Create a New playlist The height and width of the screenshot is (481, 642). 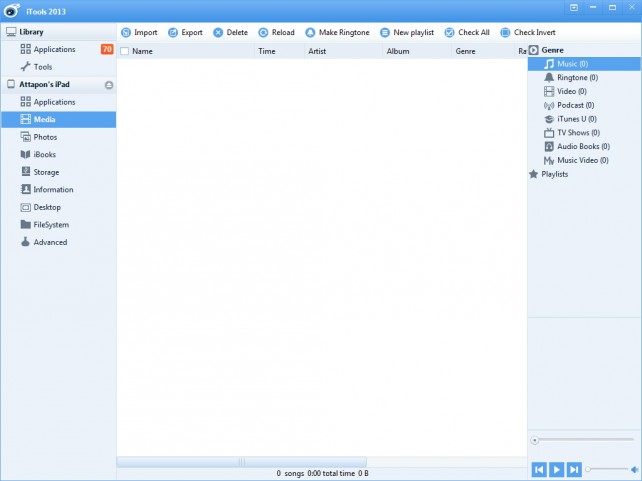[x=385, y=32]
